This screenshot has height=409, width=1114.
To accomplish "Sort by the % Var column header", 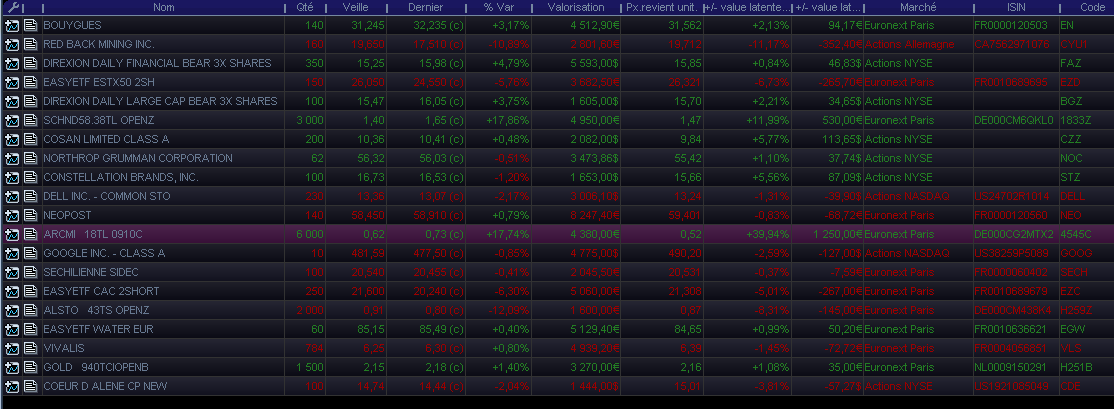I will [x=497, y=8].
